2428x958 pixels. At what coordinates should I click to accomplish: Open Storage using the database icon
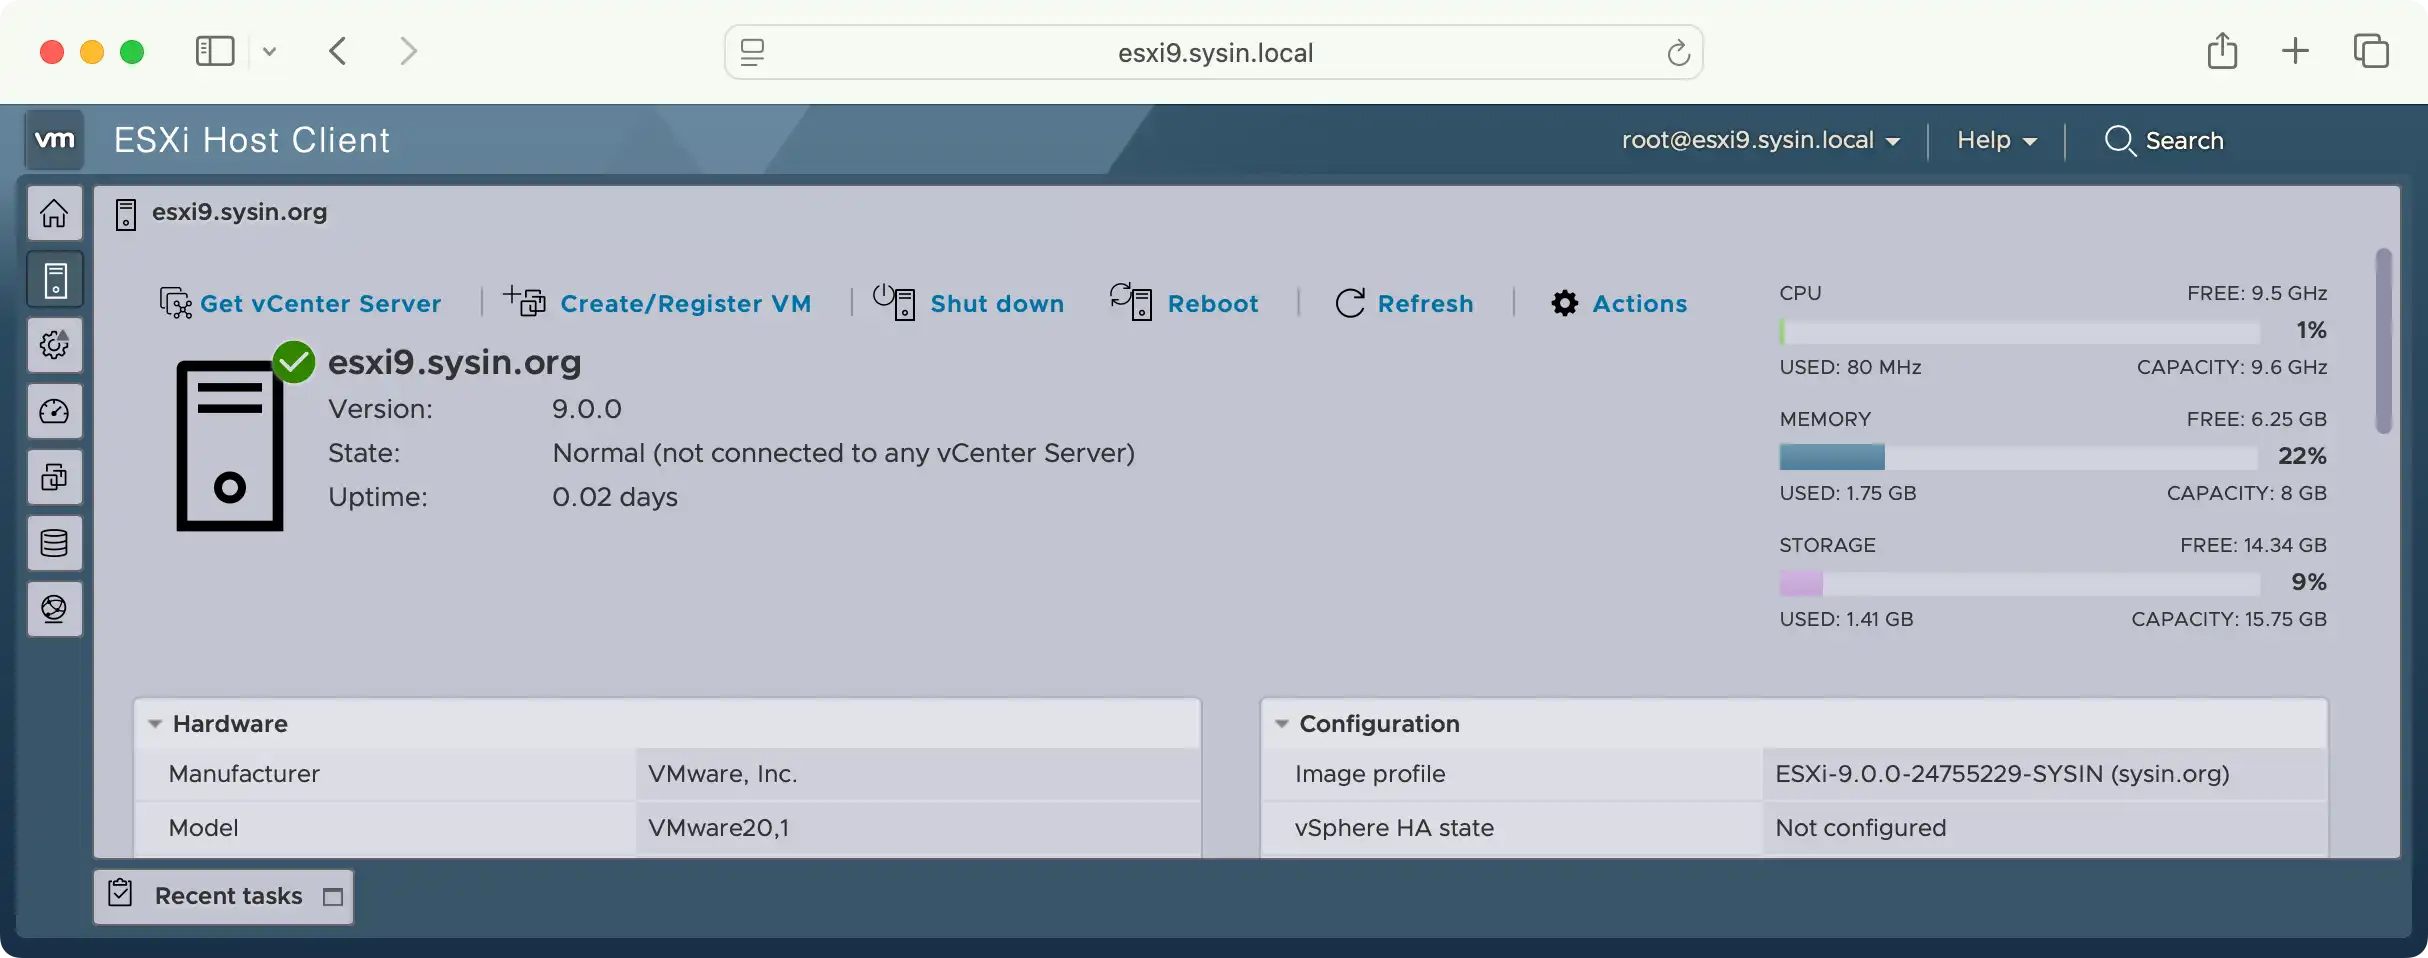[54, 543]
